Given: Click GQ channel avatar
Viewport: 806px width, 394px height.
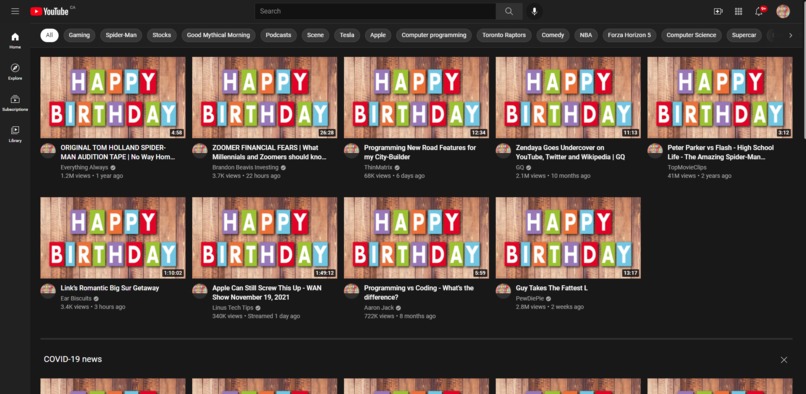Looking at the screenshot, I should pyautogui.click(x=503, y=151).
